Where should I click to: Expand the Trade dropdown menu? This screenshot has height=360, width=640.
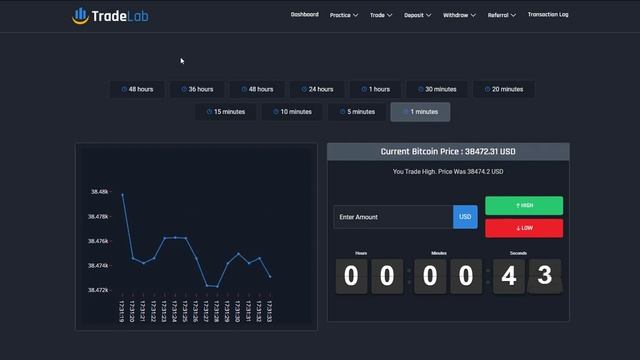(380, 15)
